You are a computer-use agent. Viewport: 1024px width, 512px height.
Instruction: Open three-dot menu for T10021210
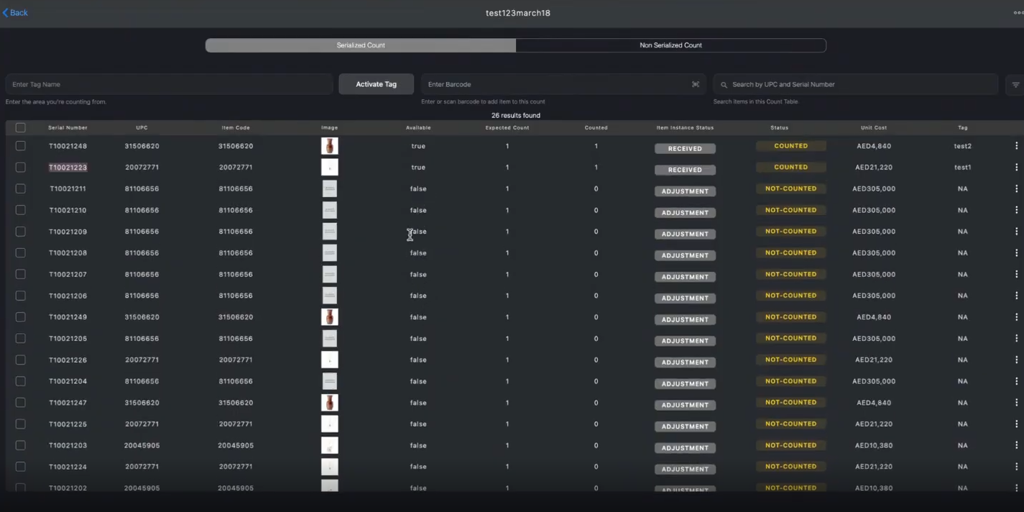point(1016,210)
